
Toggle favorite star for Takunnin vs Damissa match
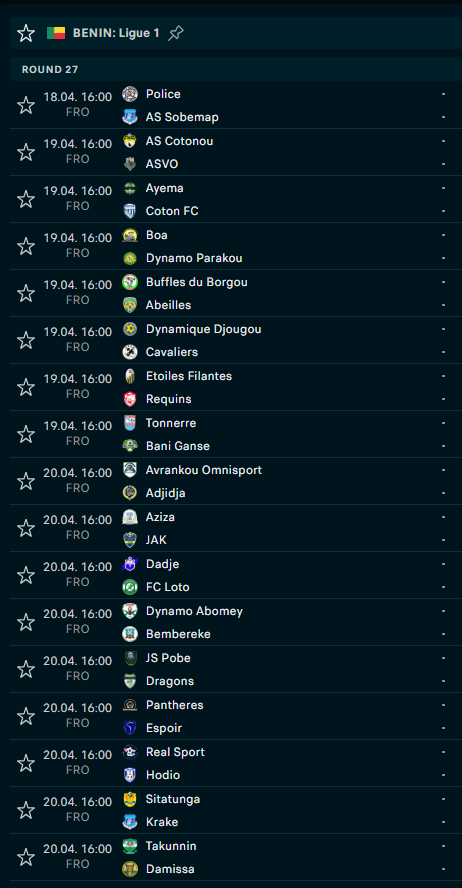click(x=26, y=857)
